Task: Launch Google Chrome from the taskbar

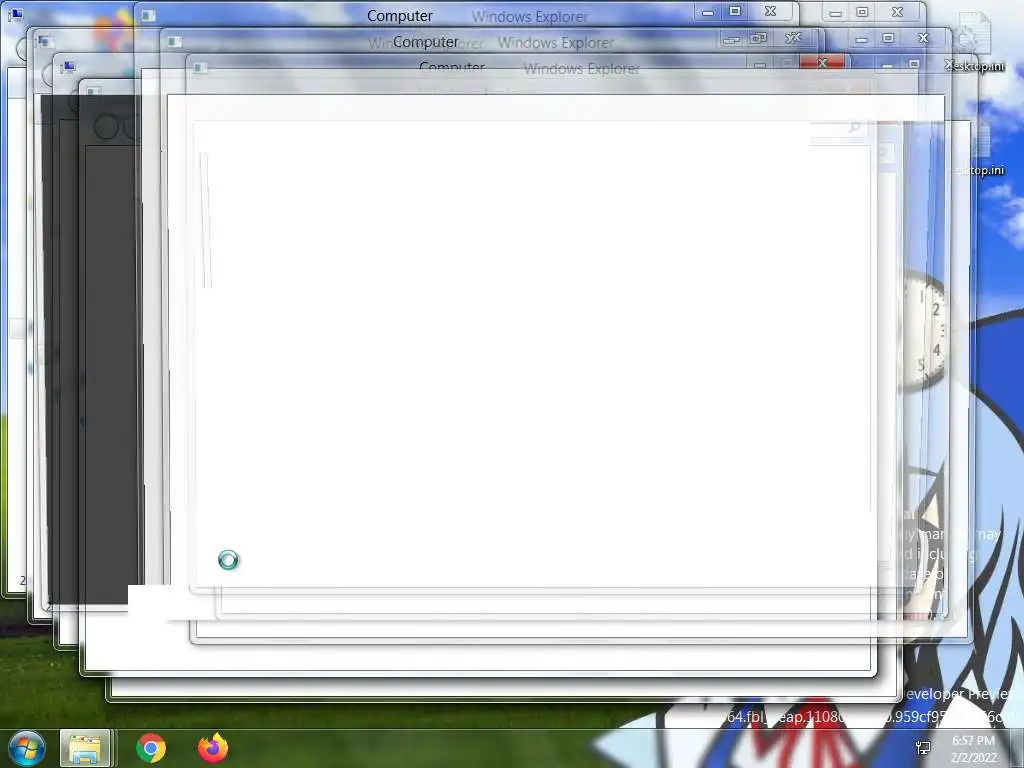Action: coord(151,748)
